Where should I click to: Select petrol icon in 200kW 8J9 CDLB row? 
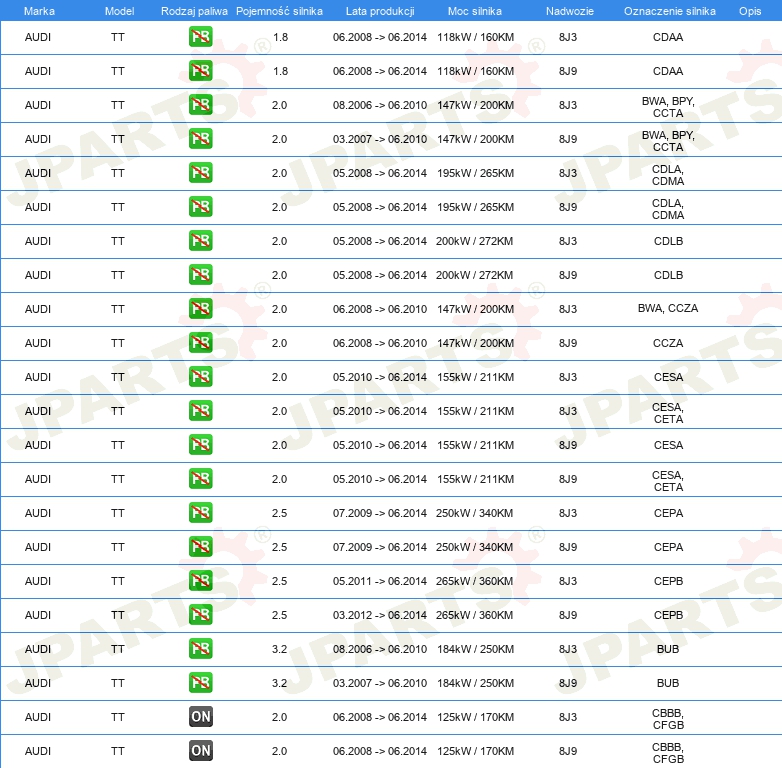pyautogui.click(x=200, y=274)
